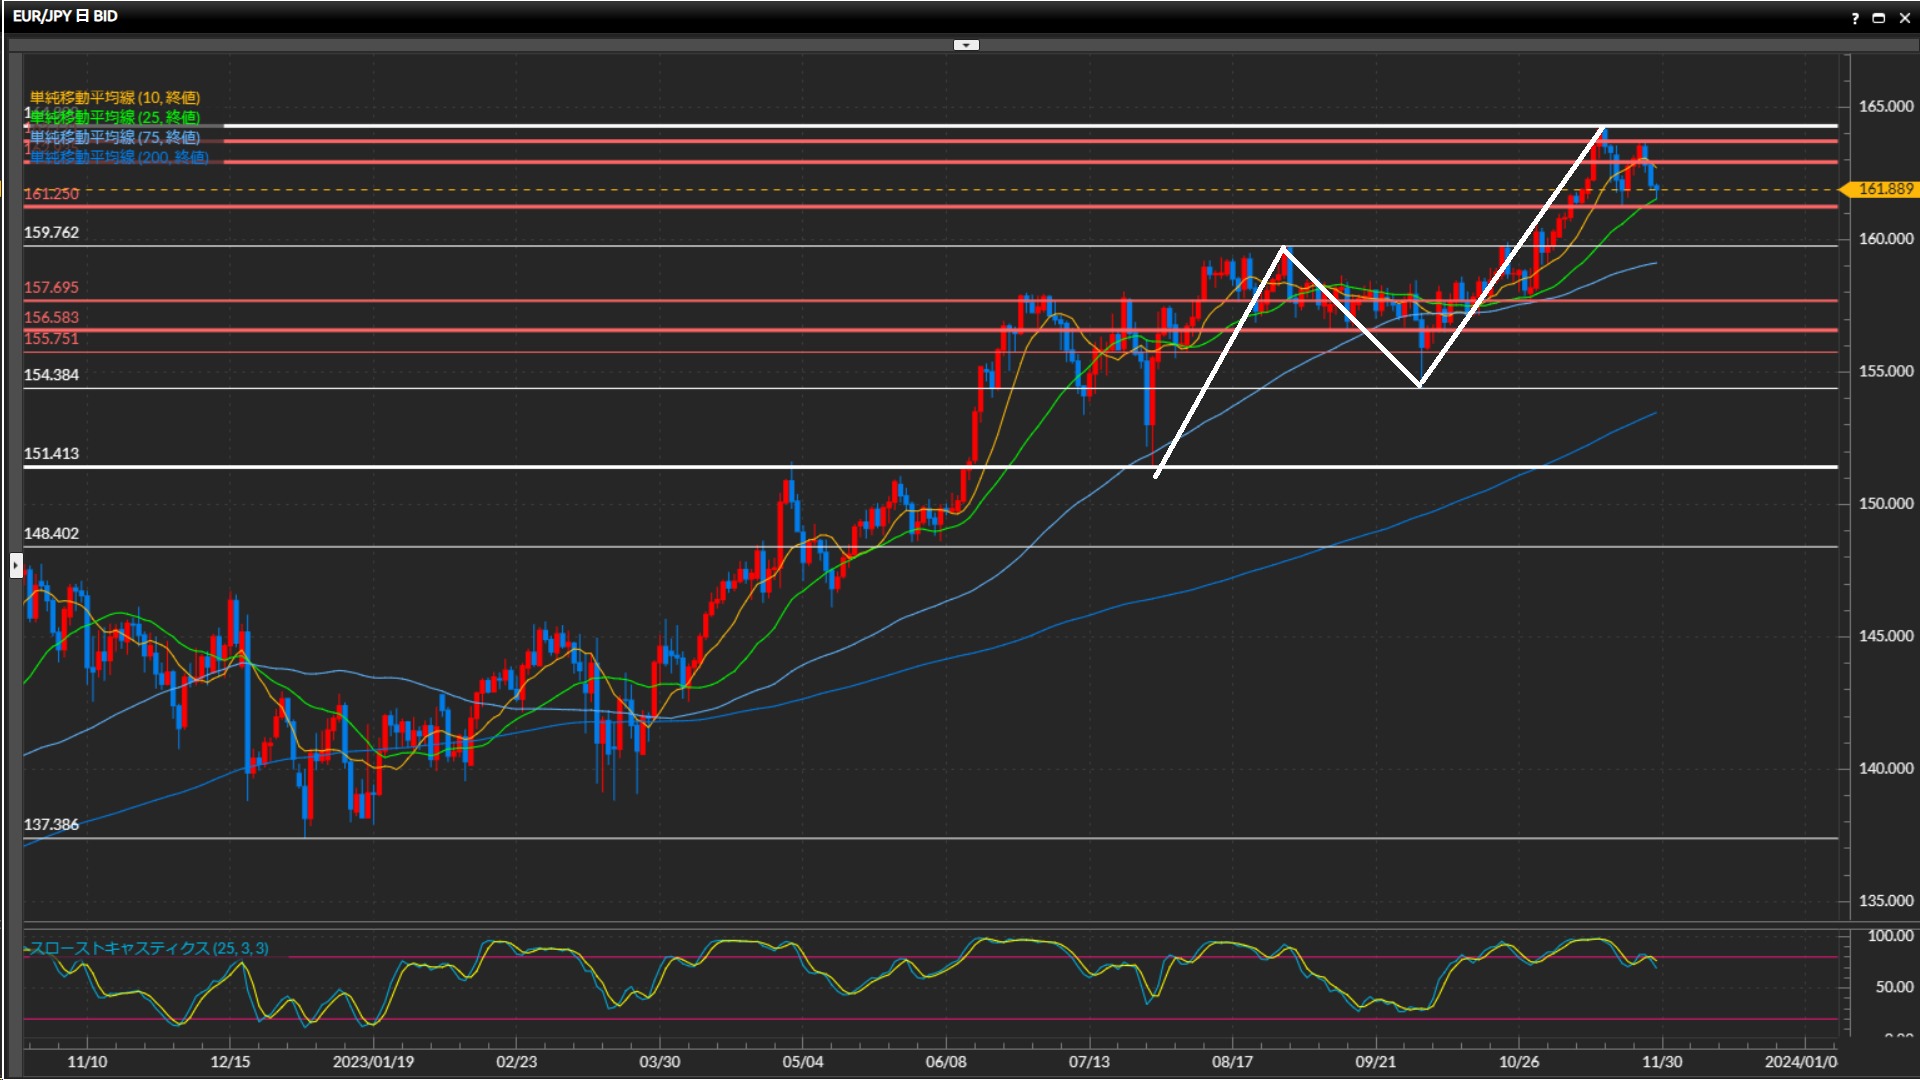Select the 159.762 horizontal line label
The height and width of the screenshot is (1080, 1920).
(51, 232)
